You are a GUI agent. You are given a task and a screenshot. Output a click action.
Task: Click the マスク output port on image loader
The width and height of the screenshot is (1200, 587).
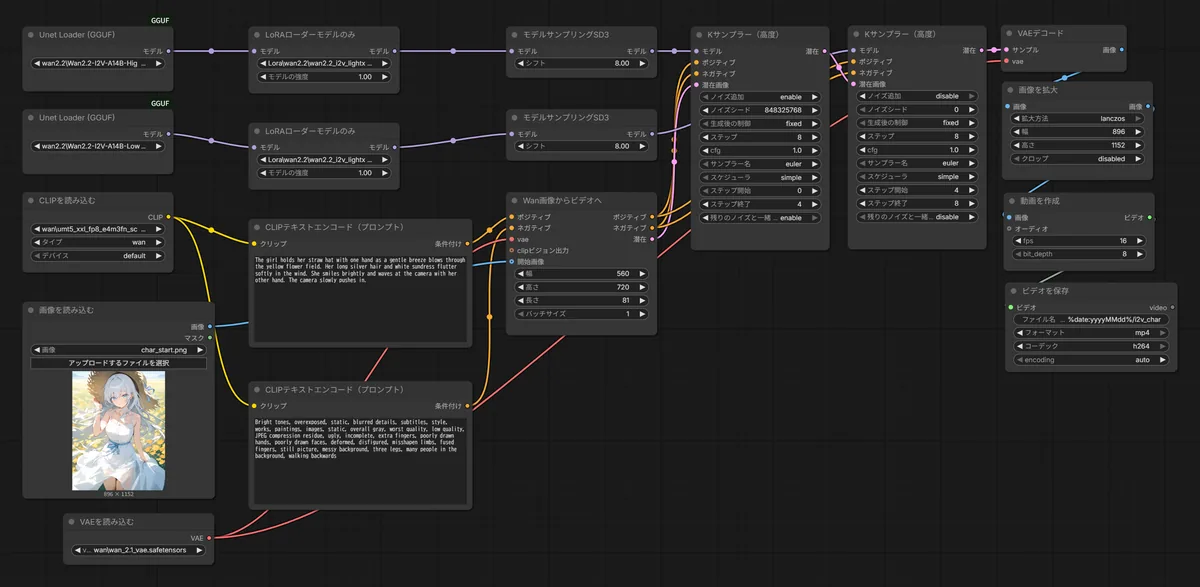point(209,338)
